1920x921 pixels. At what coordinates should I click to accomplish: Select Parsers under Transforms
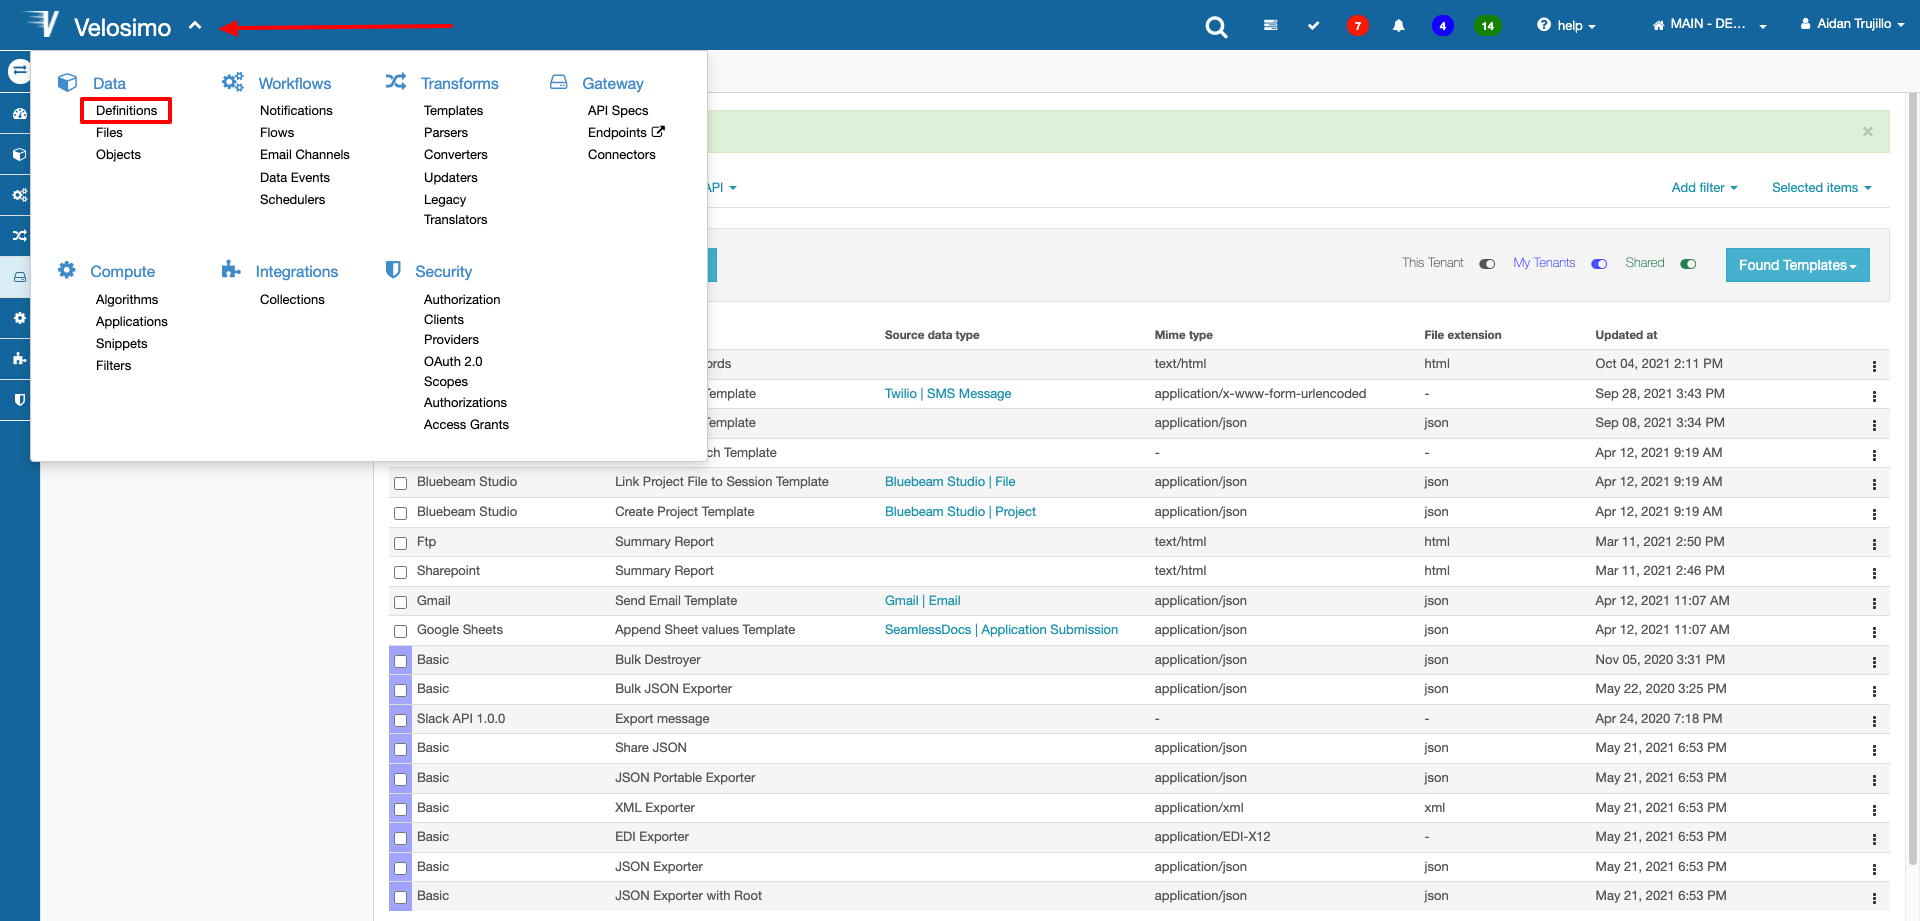pyautogui.click(x=445, y=132)
